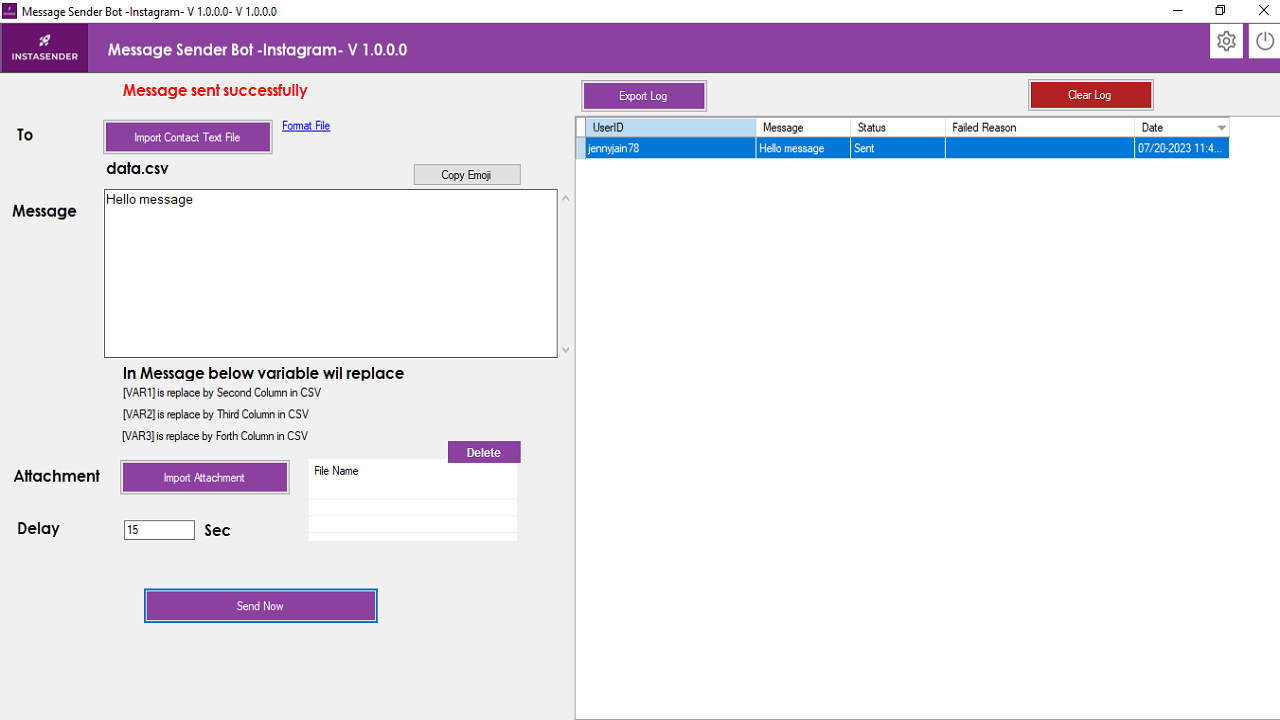Click the Copy Emoji button
1280x720 pixels.
pos(467,175)
